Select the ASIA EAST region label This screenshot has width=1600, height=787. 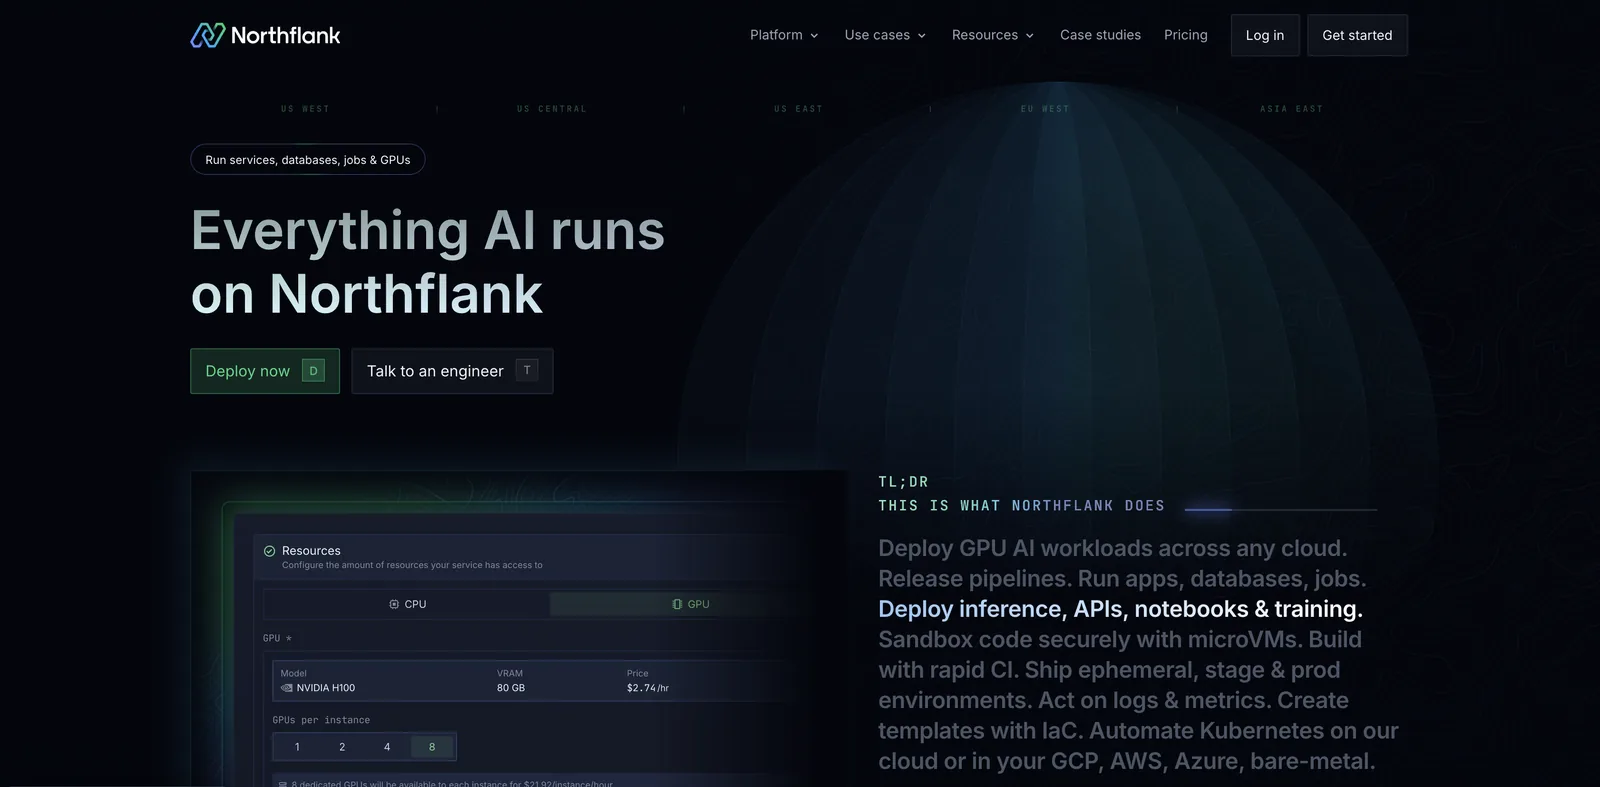(1291, 109)
